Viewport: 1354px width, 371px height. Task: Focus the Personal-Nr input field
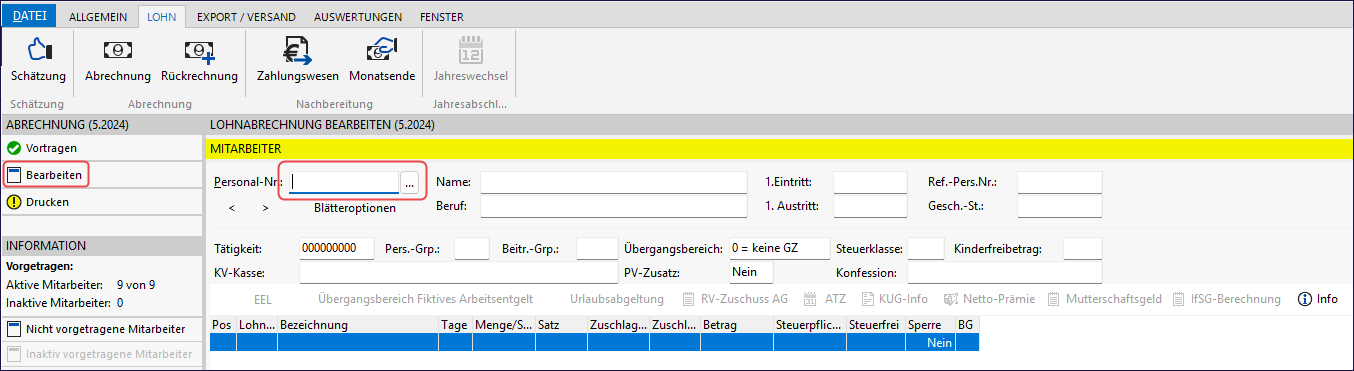click(344, 183)
